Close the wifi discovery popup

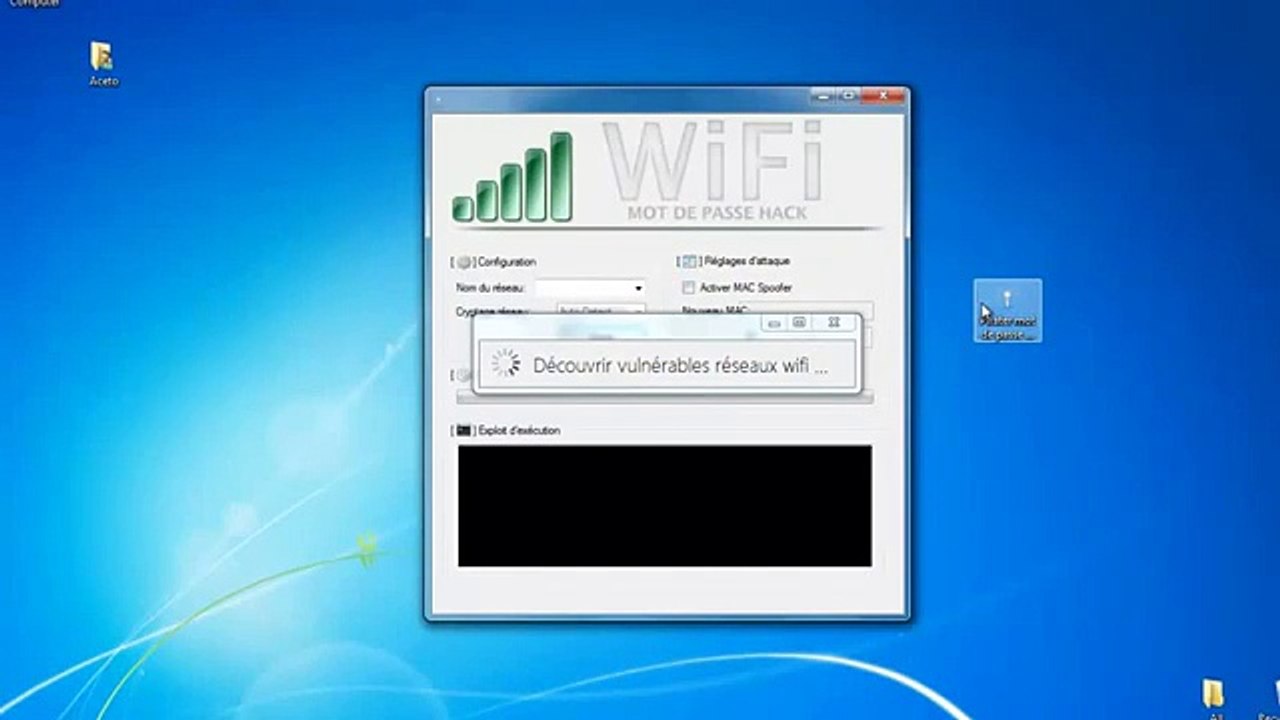(x=833, y=323)
